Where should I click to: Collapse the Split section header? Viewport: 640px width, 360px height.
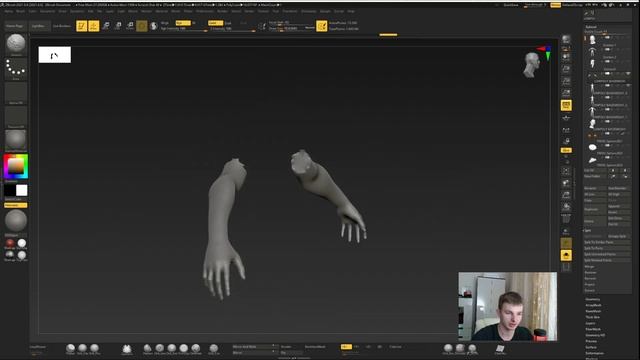click(x=587, y=231)
